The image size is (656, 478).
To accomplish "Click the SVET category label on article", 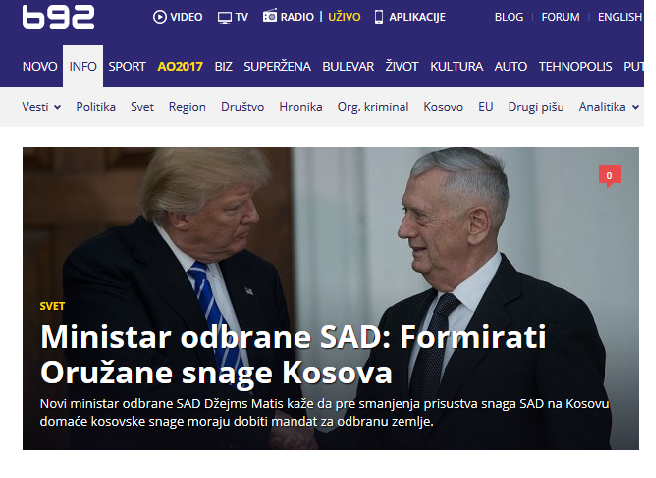I will pos(52,306).
